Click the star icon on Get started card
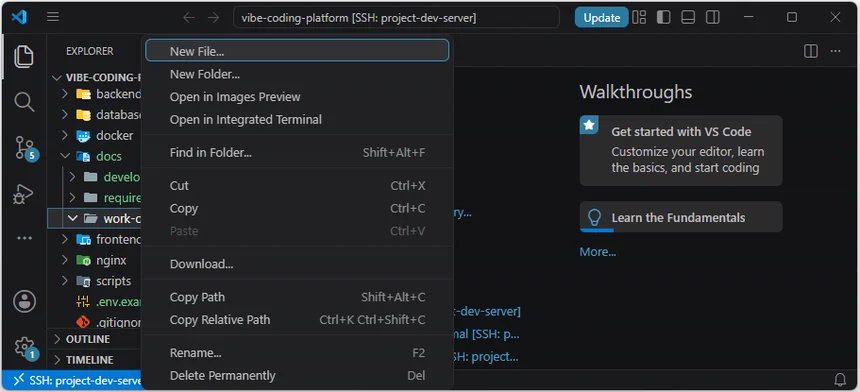The image size is (860, 392). [x=589, y=125]
